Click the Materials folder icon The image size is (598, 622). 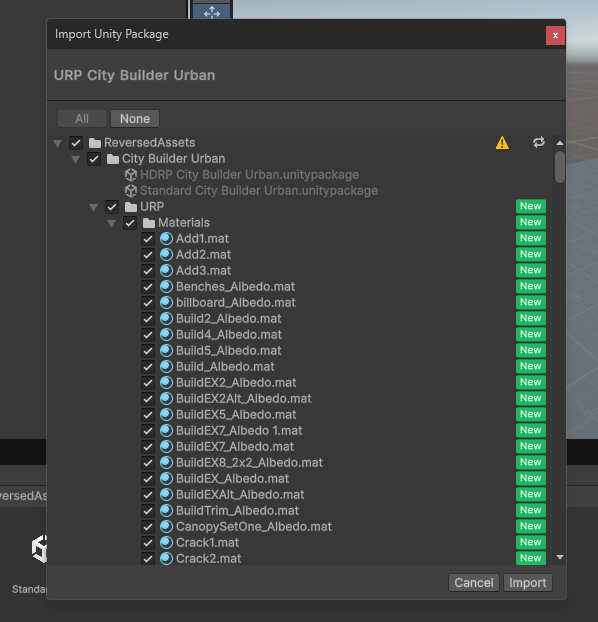point(149,223)
